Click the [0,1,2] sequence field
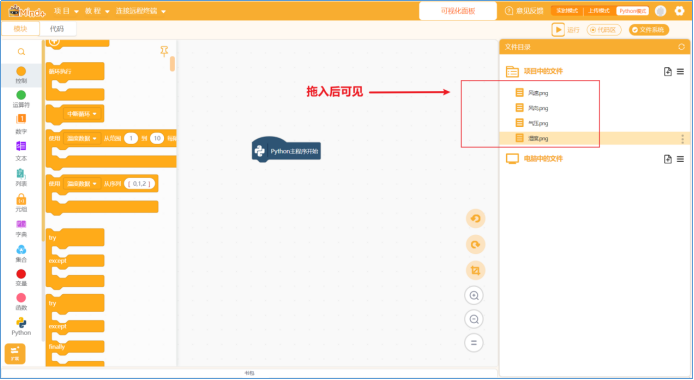 tap(139, 184)
